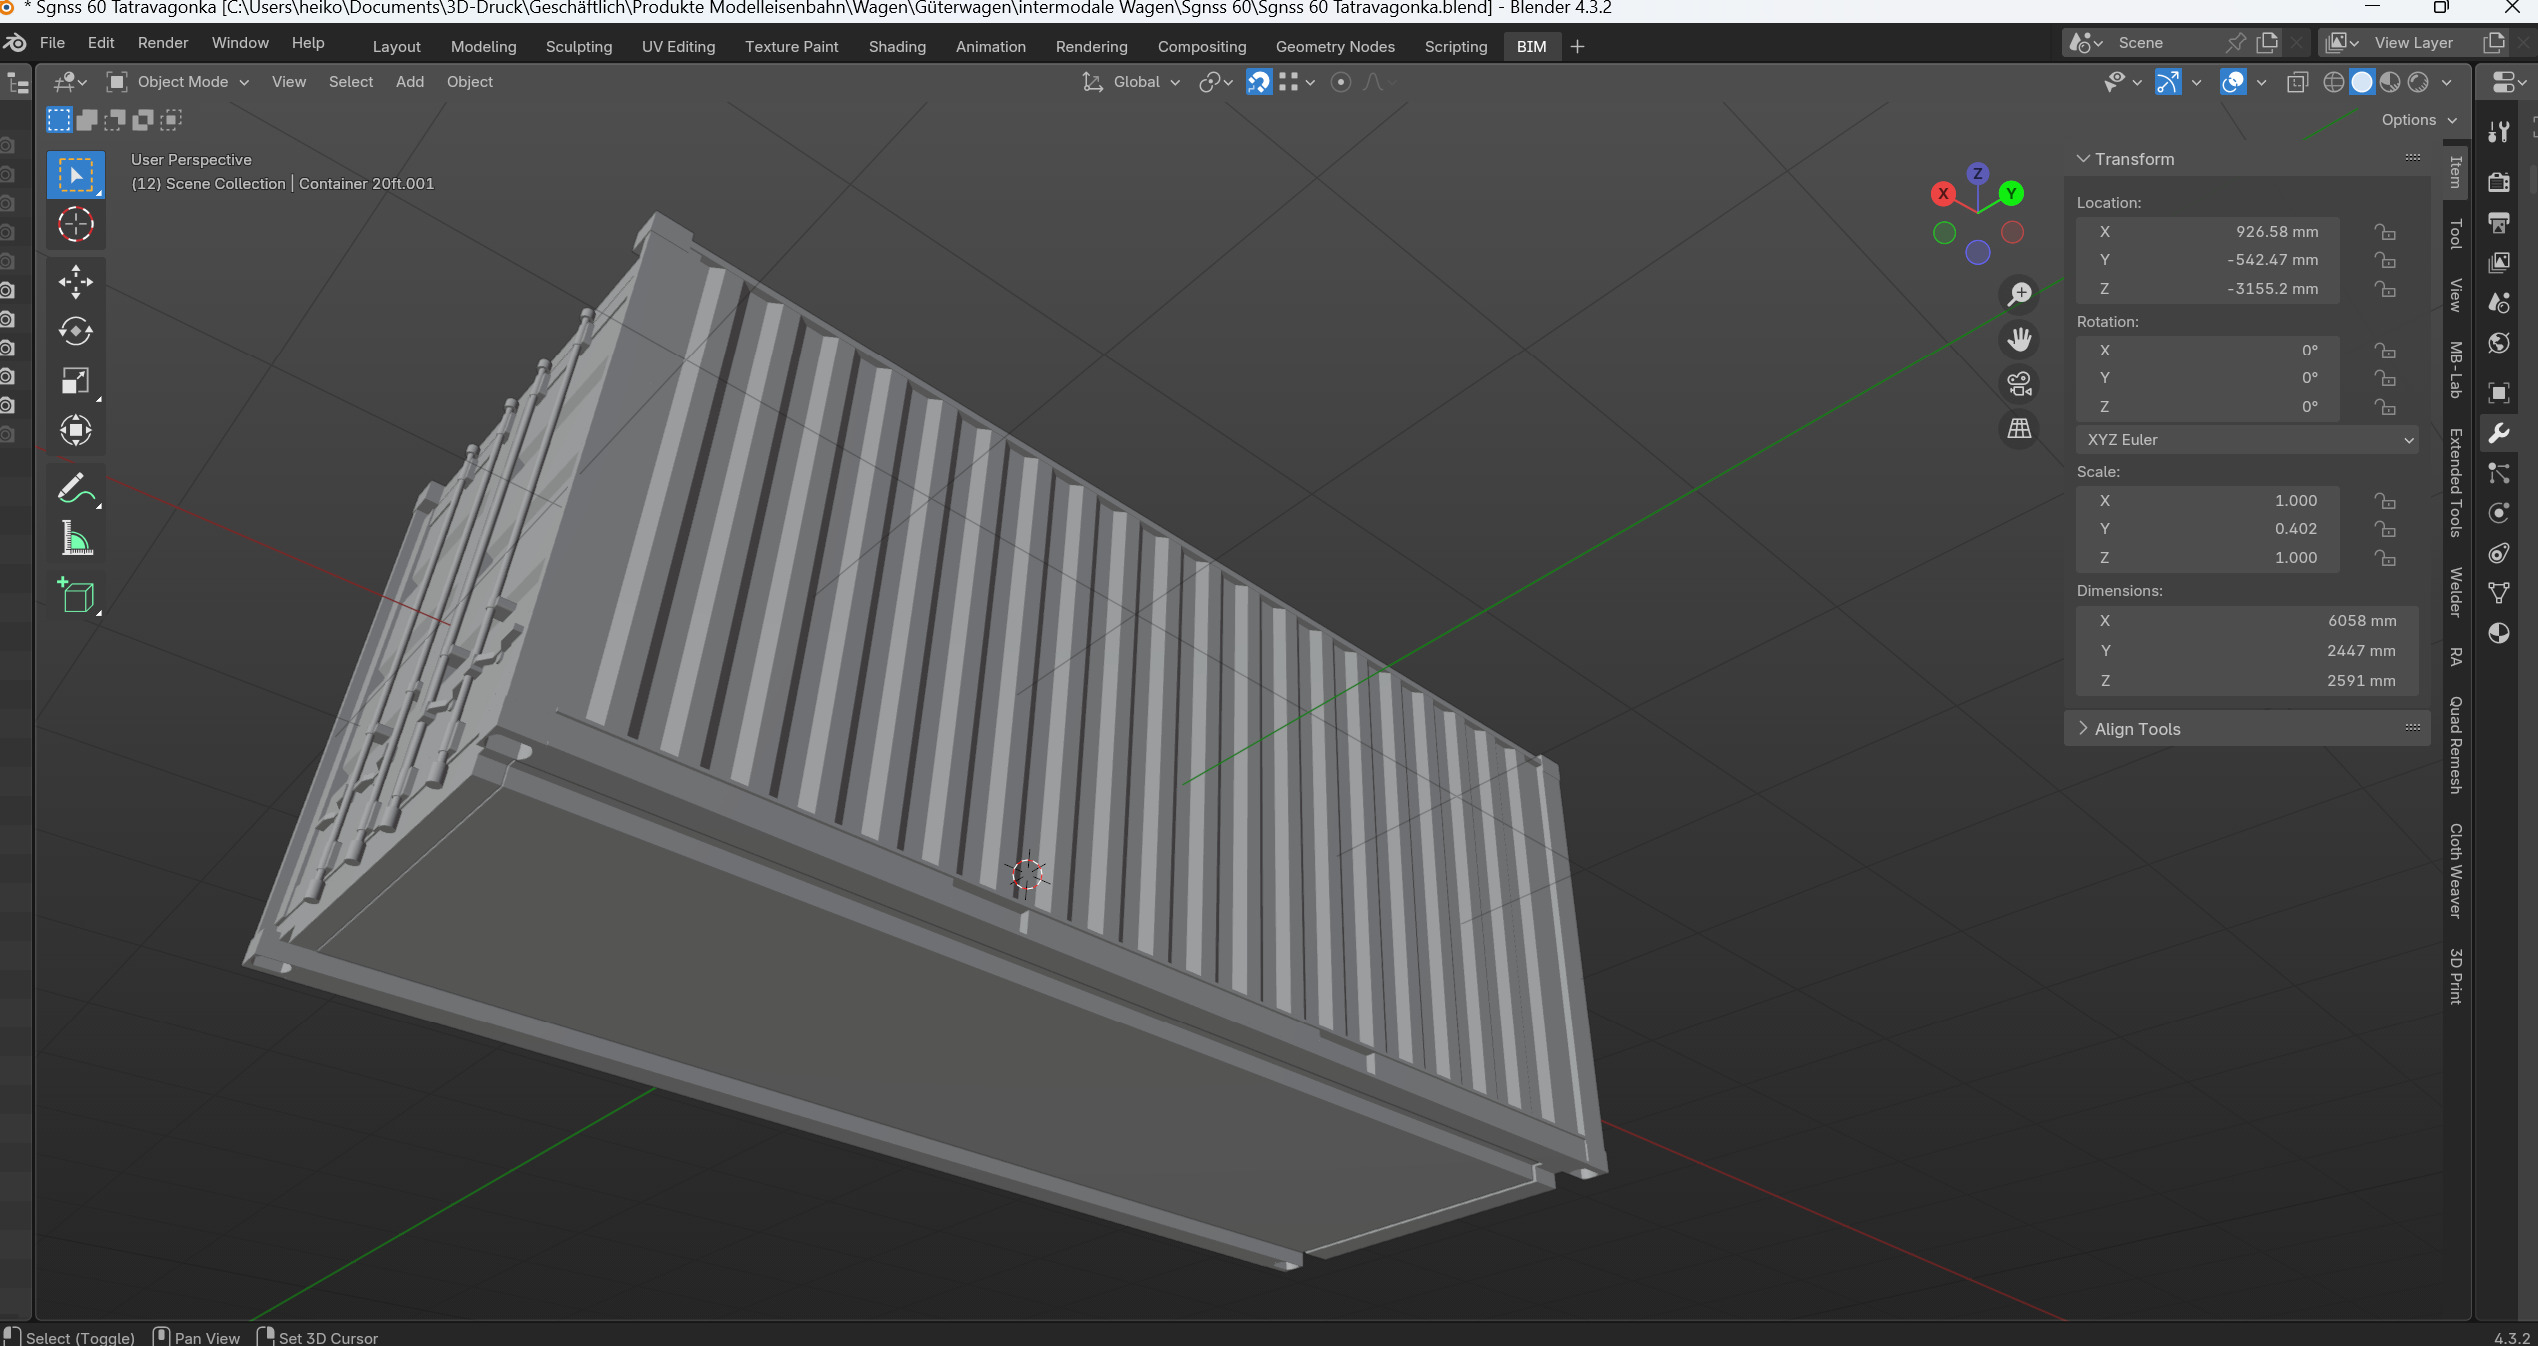Open the Object properties tab icon
The height and width of the screenshot is (1346, 2538).
click(2499, 393)
